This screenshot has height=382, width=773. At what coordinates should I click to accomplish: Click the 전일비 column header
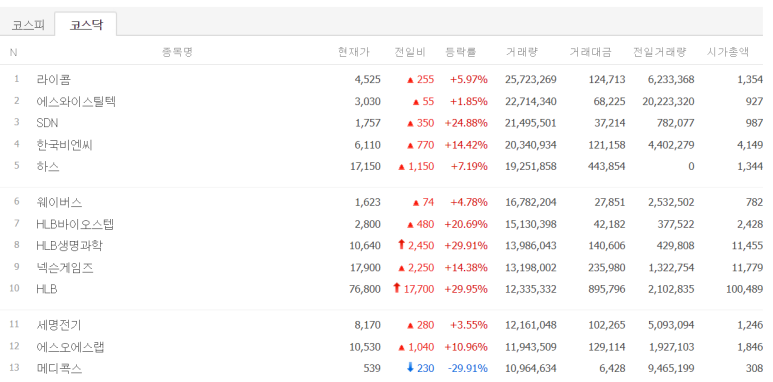(410, 52)
